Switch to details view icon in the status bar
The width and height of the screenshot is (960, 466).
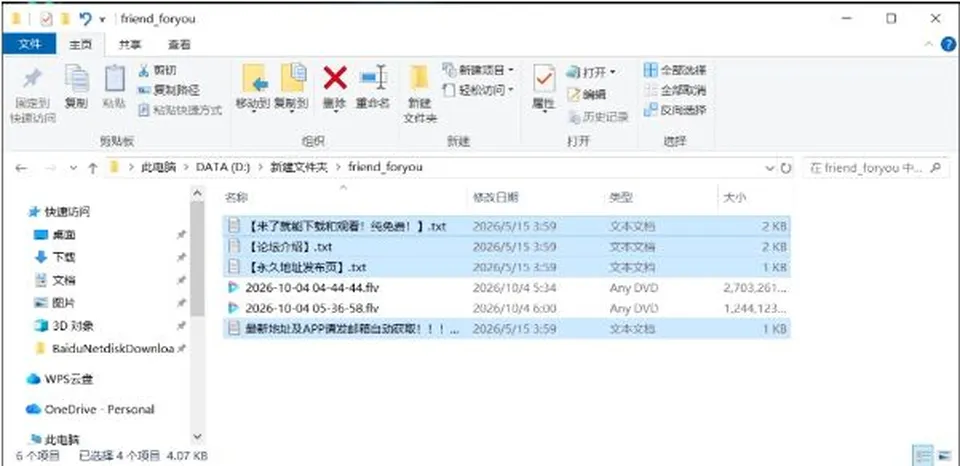coord(923,456)
